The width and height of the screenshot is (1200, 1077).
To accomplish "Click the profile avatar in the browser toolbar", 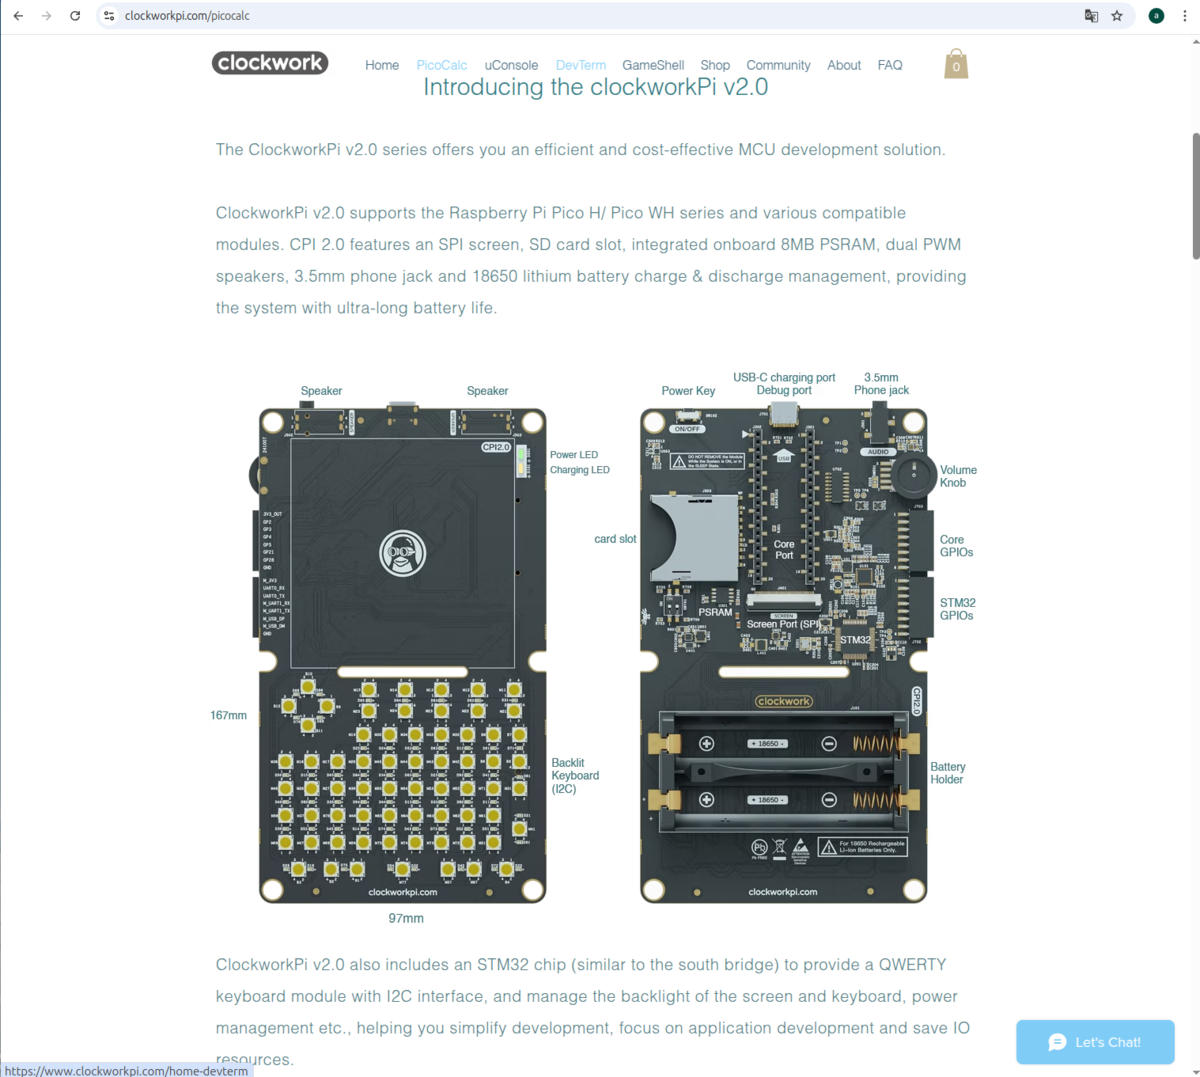I will [x=1156, y=16].
